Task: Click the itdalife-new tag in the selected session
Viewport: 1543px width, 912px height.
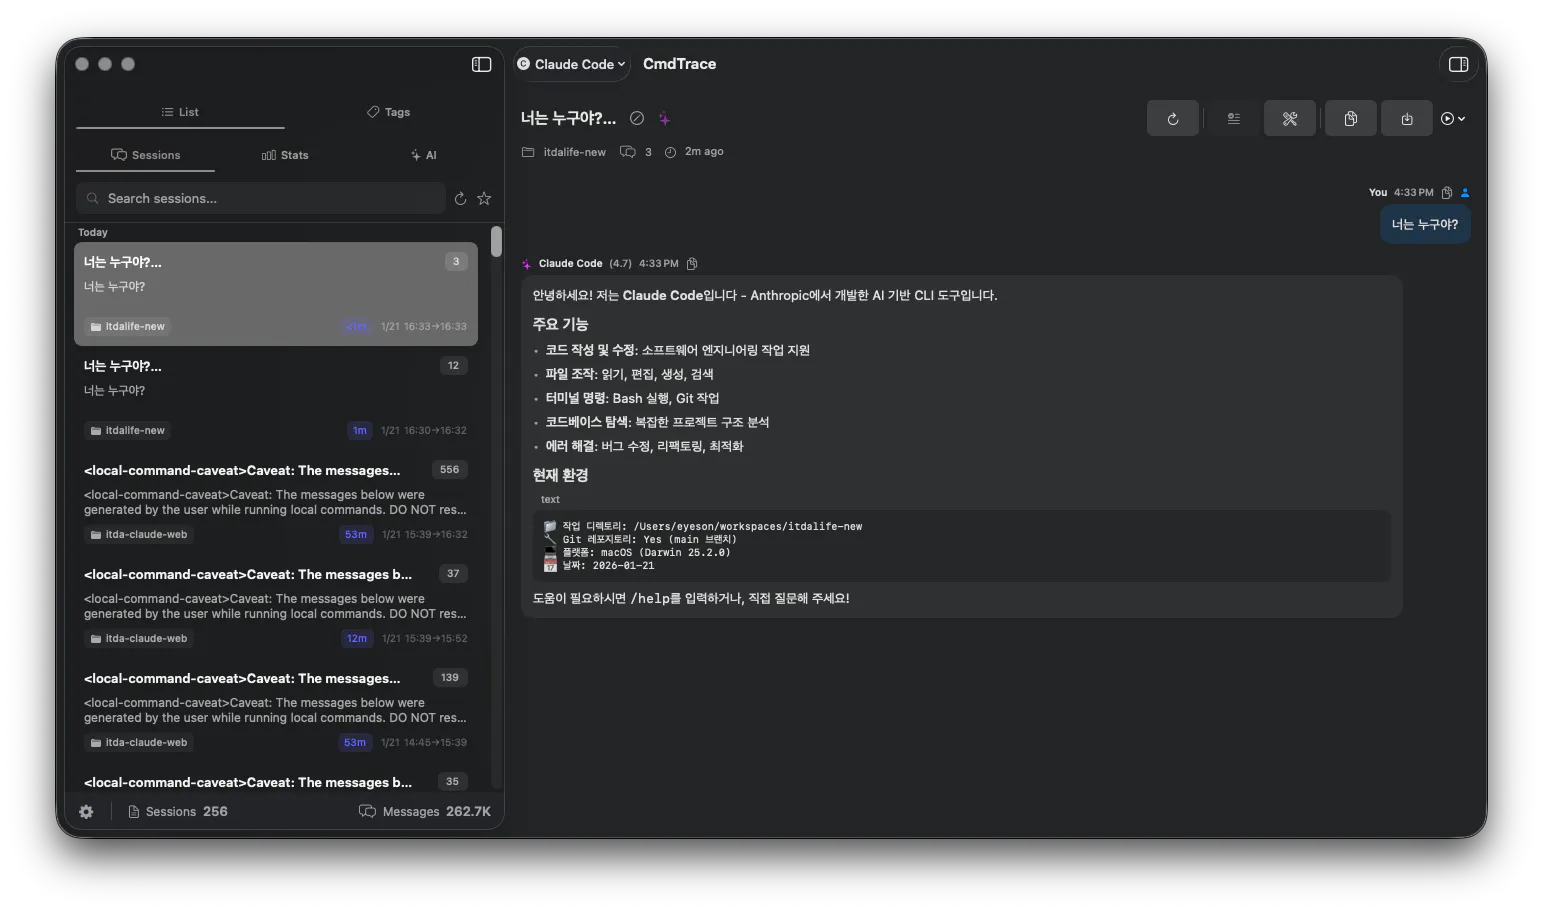Action: tap(127, 327)
